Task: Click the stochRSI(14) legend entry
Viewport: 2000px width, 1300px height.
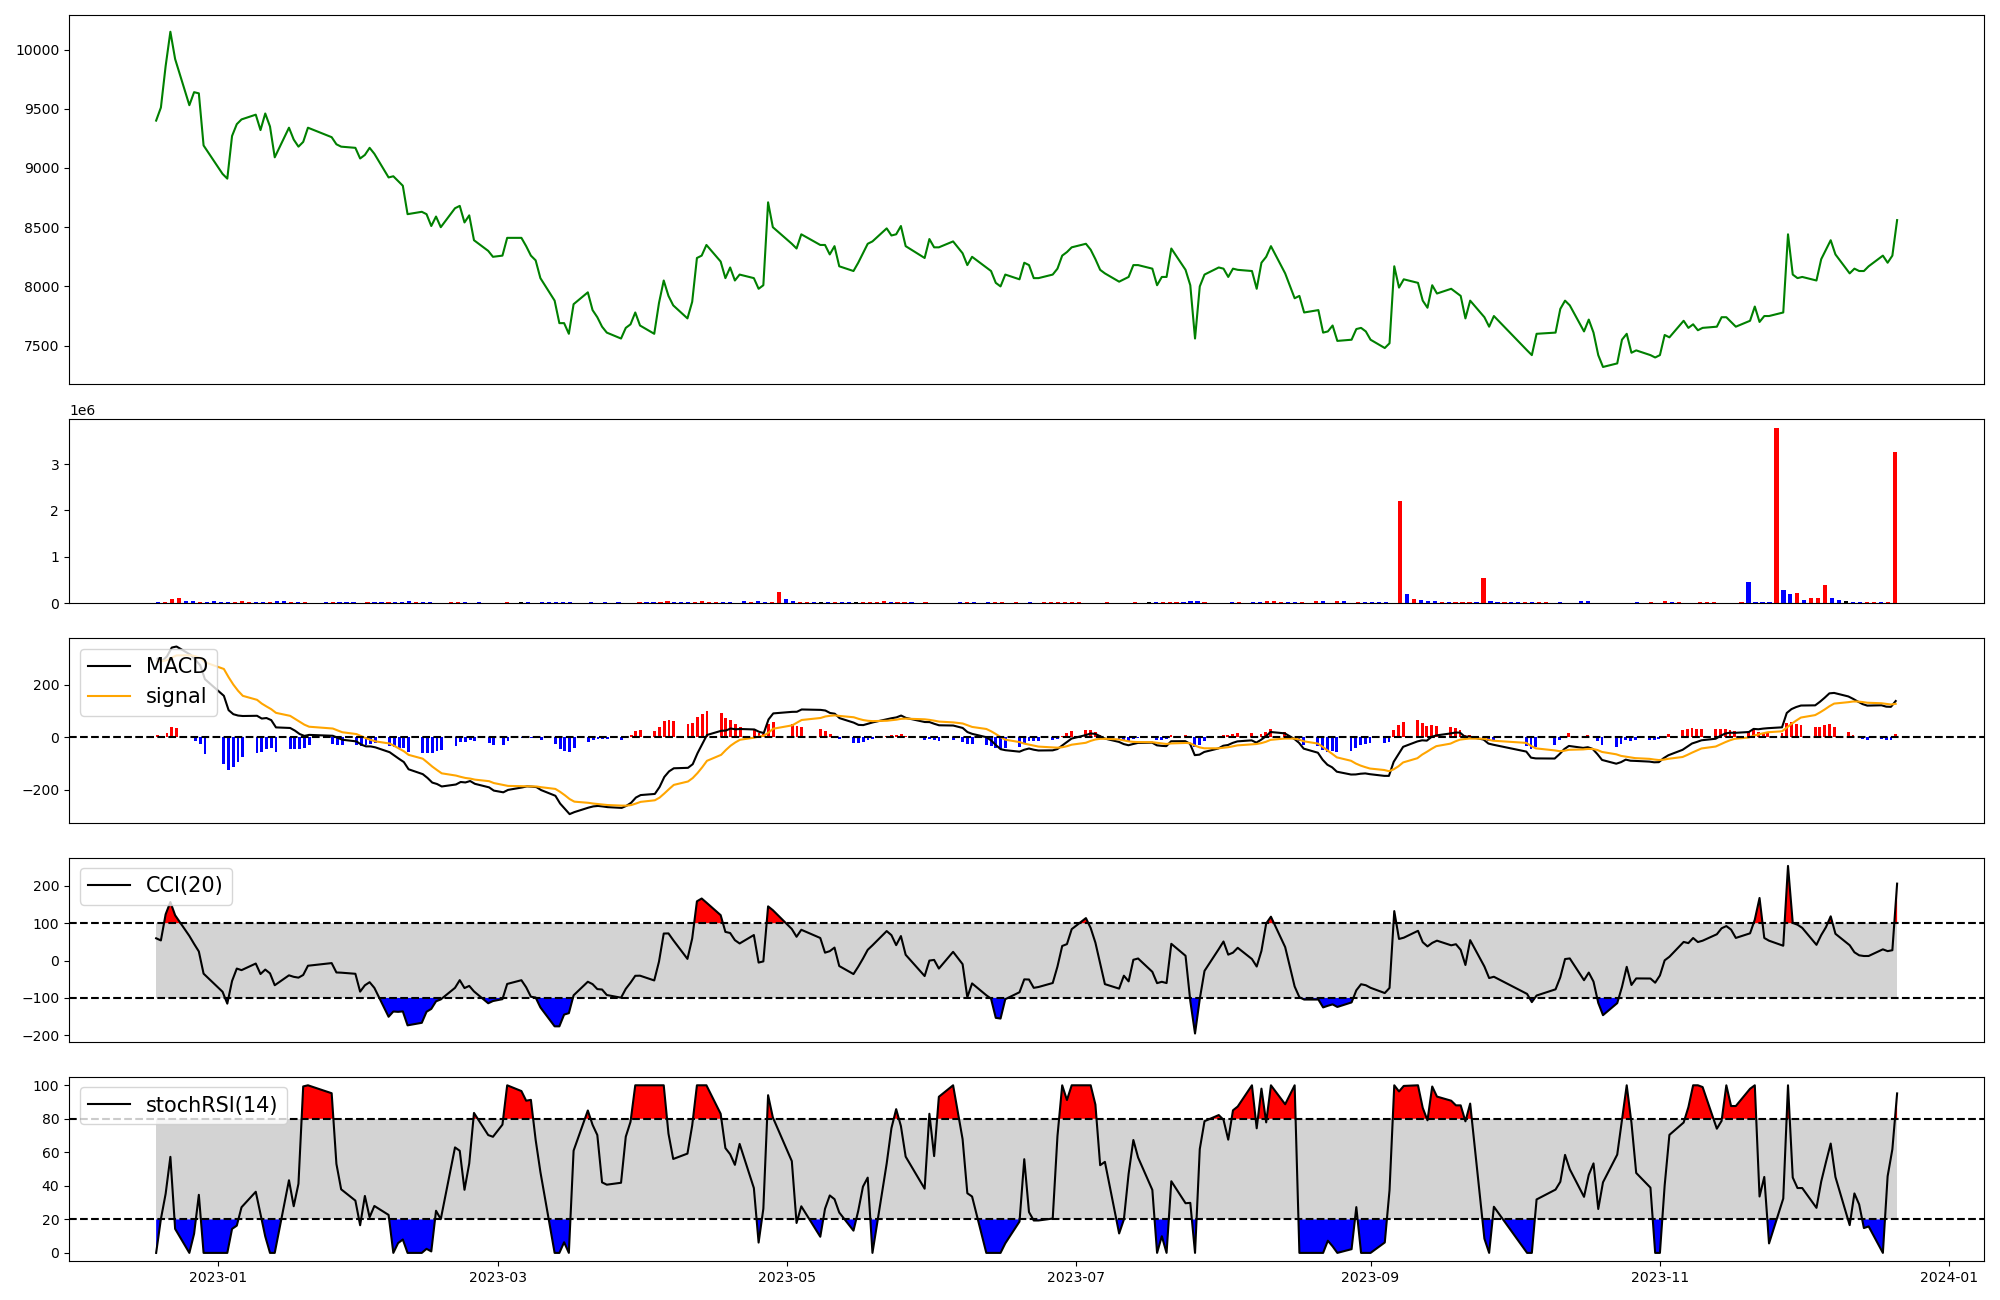Action: pyautogui.click(x=210, y=1104)
